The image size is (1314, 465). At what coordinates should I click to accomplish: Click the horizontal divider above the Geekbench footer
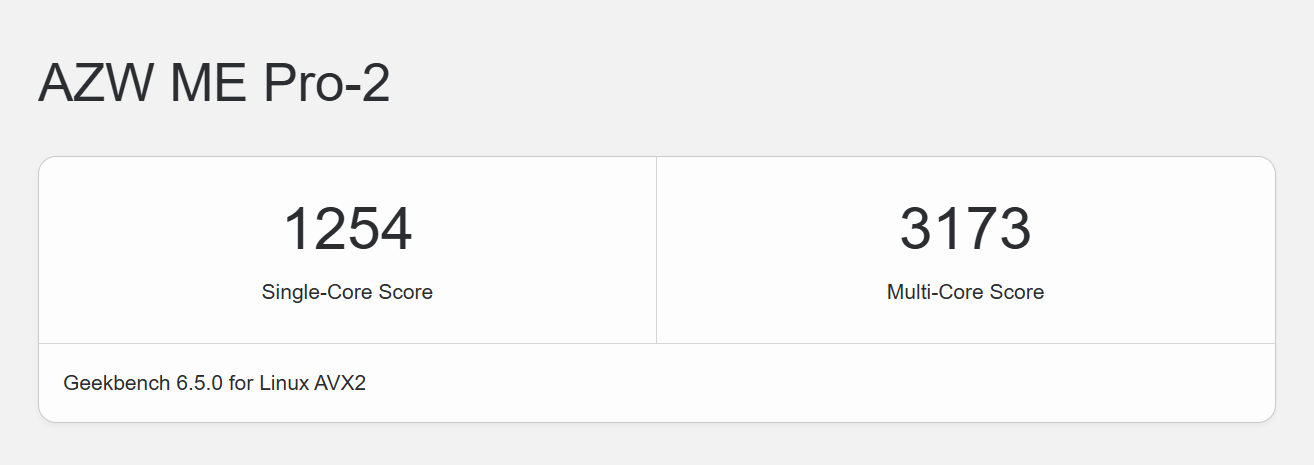656,343
